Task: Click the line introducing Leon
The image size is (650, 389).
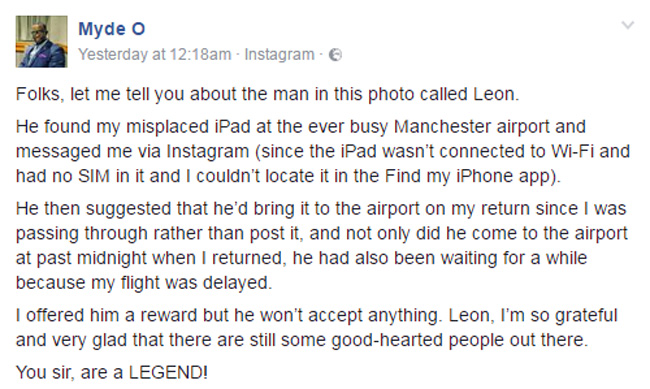Action: pyautogui.click(x=267, y=94)
